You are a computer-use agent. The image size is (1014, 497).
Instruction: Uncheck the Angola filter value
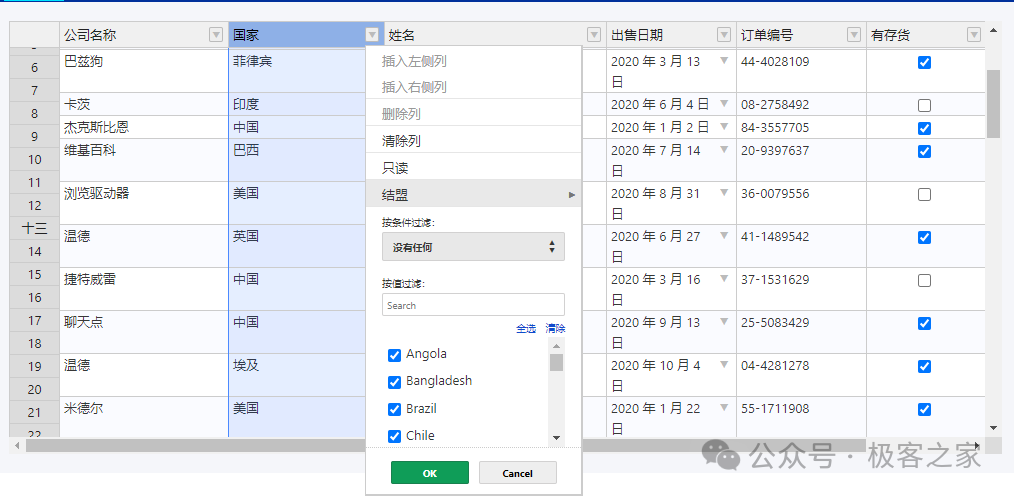tap(394, 355)
